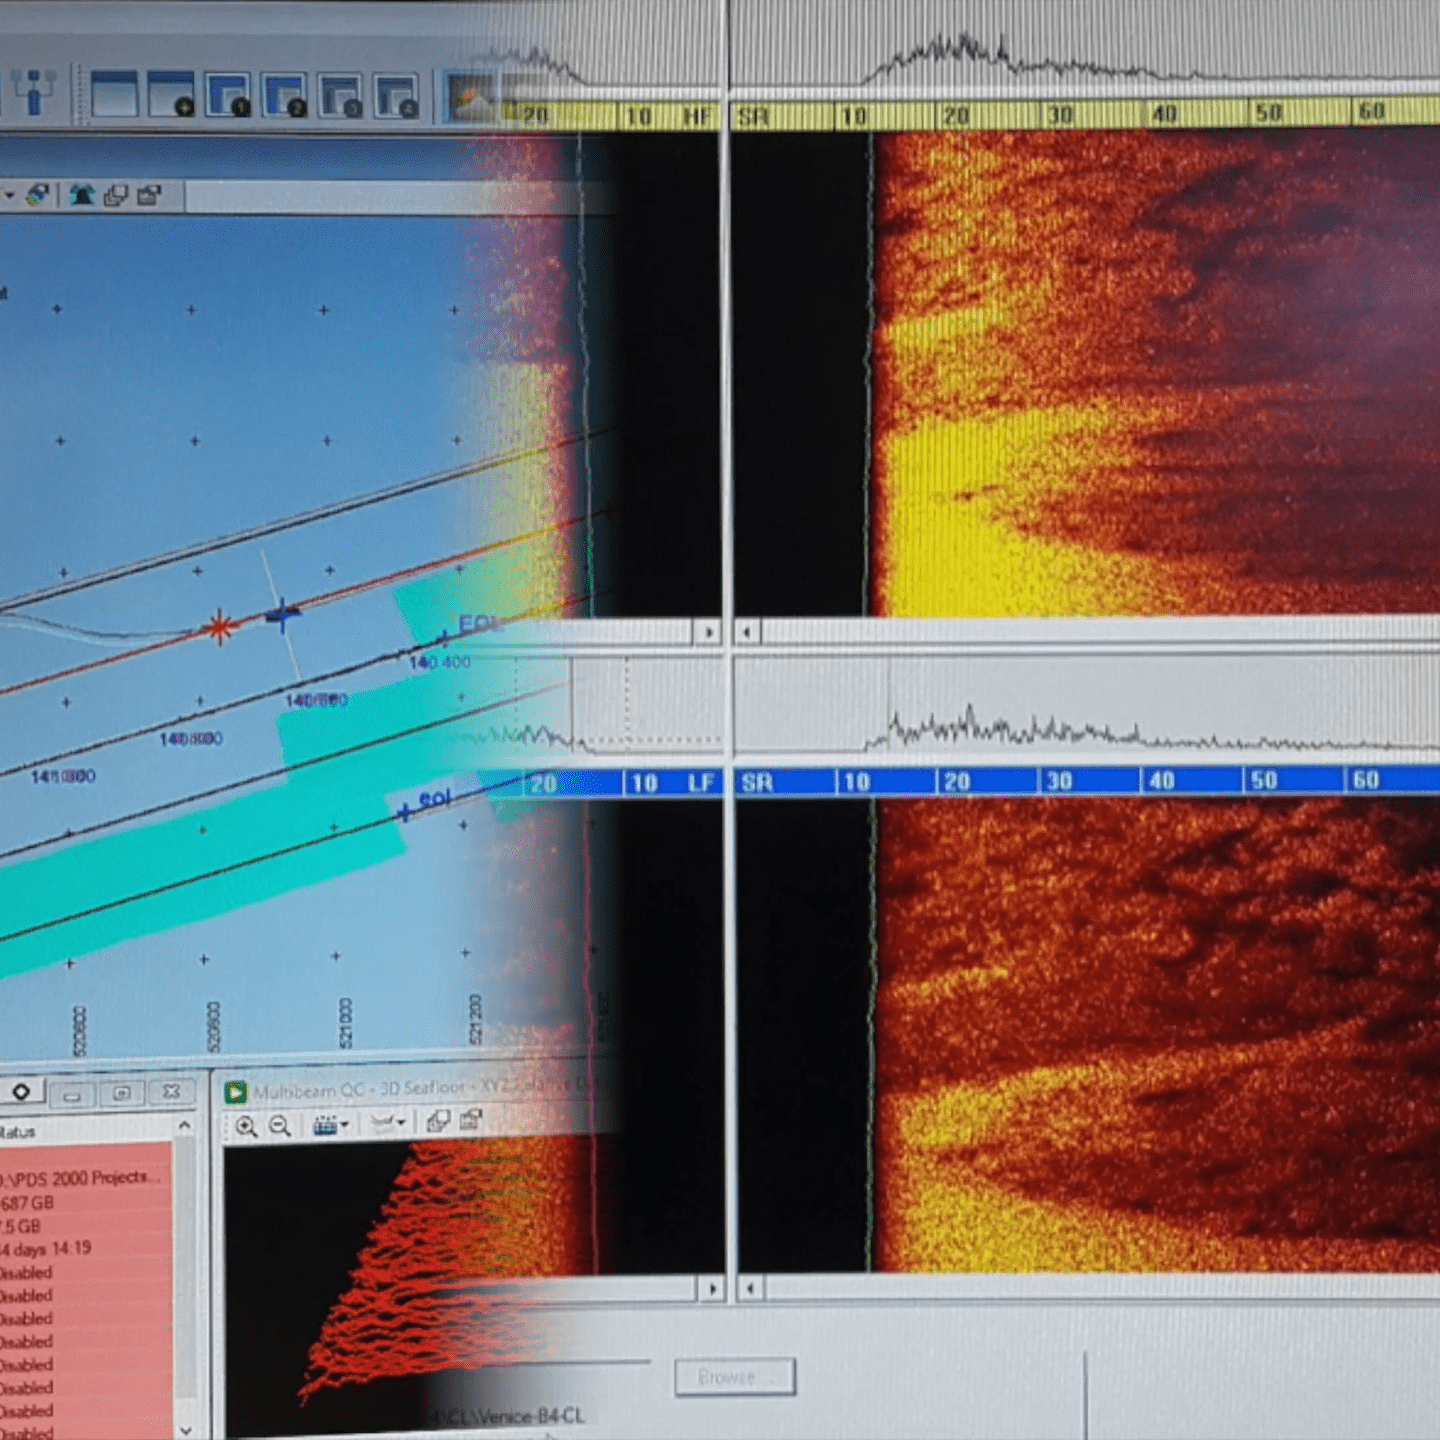Open the dropdown arrow in map toolbar
Image resolution: width=1440 pixels, height=1440 pixels.
9,194
